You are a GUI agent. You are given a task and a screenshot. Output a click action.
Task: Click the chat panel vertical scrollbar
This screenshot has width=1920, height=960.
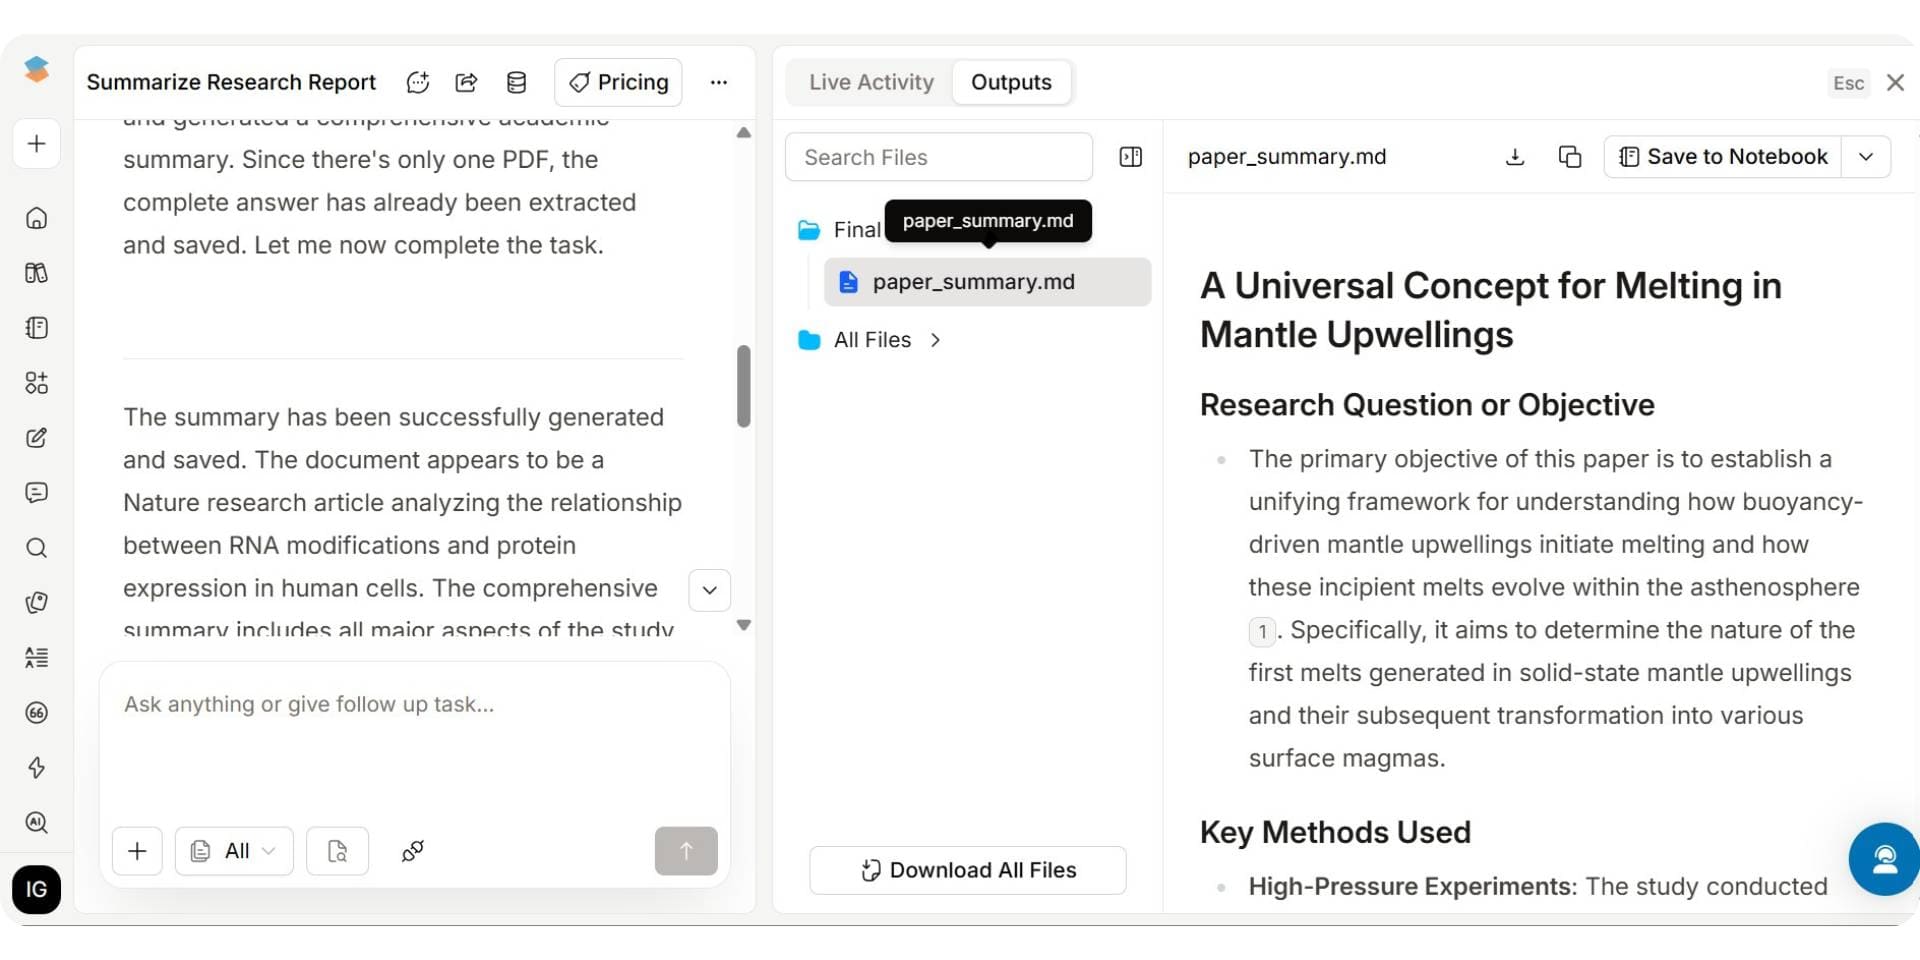(x=743, y=386)
